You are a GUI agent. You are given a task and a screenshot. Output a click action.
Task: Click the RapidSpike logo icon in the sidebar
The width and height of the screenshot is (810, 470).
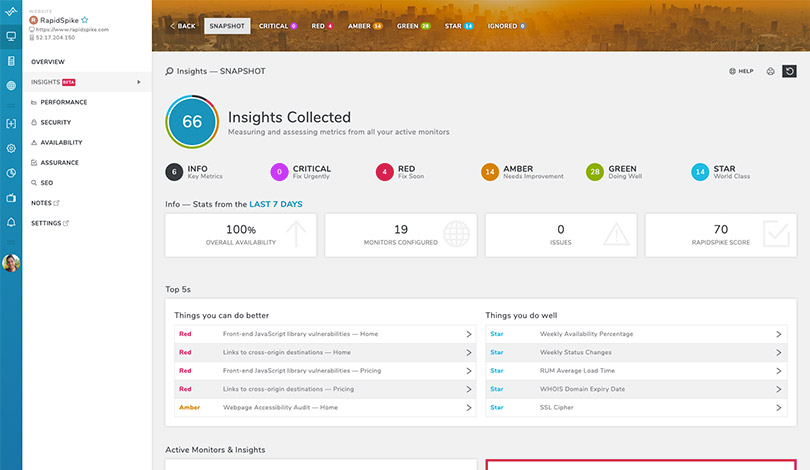11,11
